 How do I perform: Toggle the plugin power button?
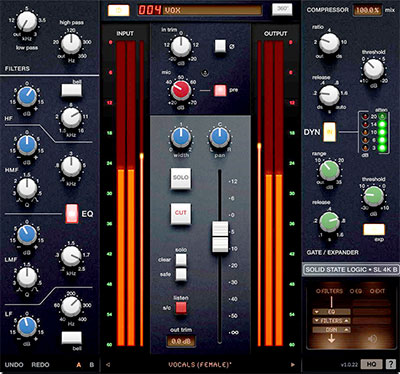pos(119,10)
